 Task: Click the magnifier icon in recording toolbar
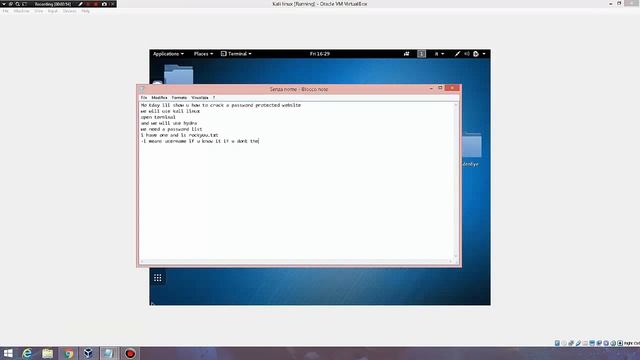(x=18, y=4)
